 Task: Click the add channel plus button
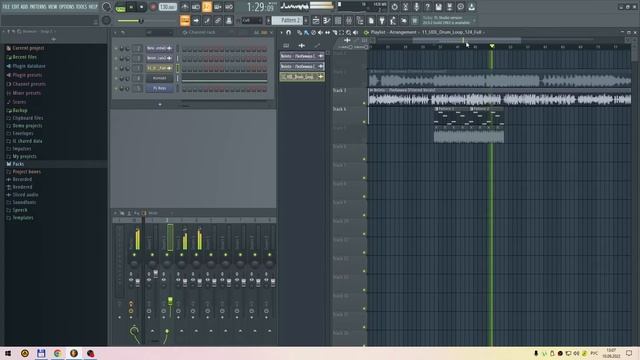click(160, 104)
